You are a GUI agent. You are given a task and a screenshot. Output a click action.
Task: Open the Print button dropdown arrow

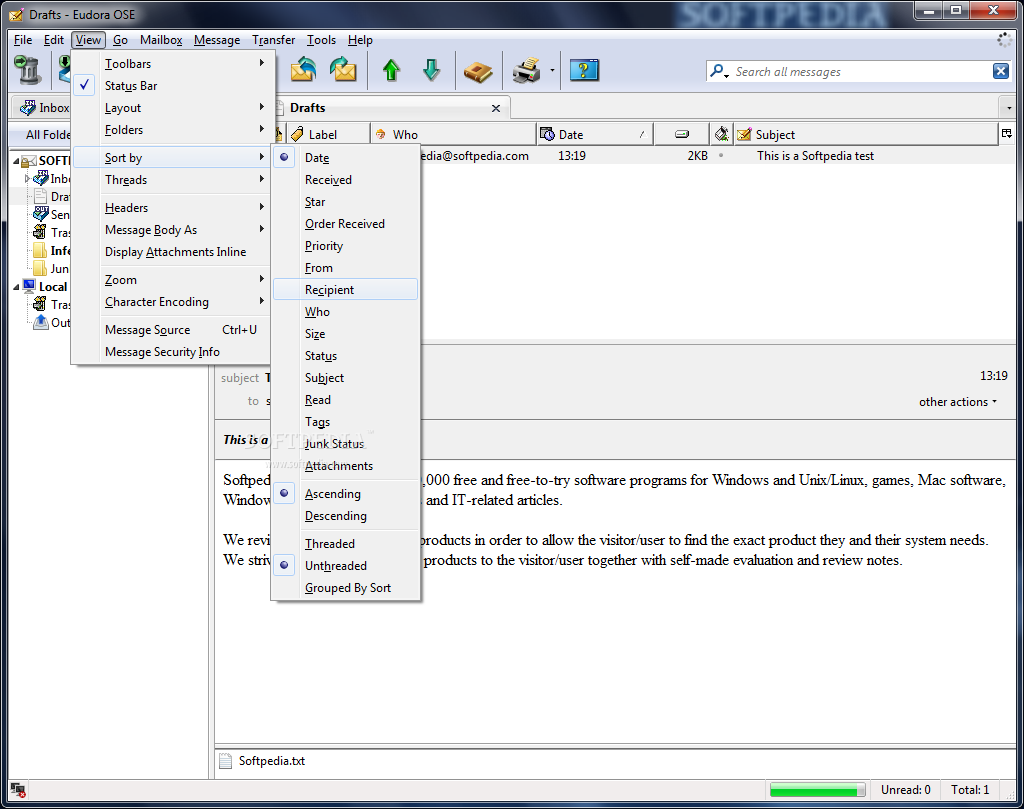[552, 71]
